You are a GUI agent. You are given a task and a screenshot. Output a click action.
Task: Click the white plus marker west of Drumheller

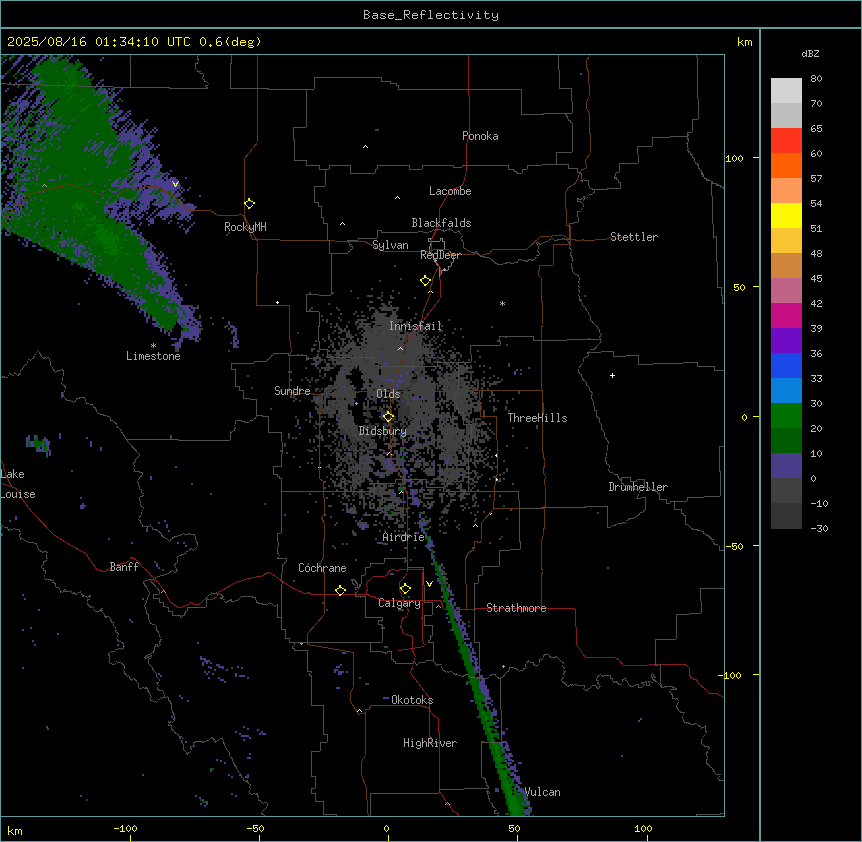[x=612, y=375]
